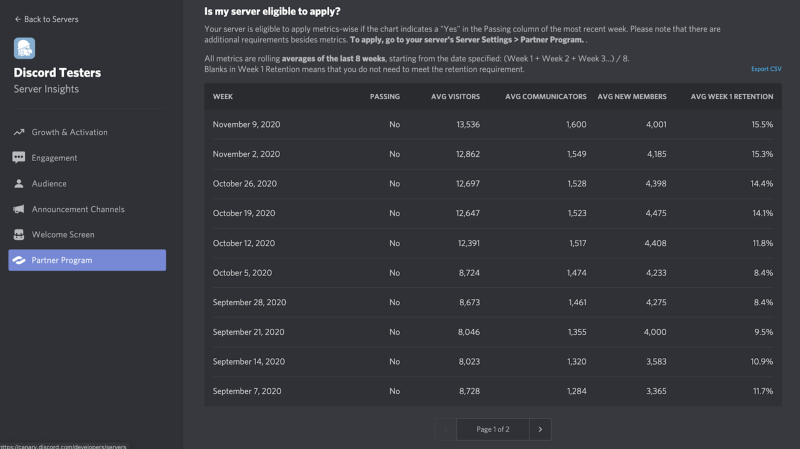Click the Avg New Members column header
This screenshot has height=449, width=800.
(632, 96)
